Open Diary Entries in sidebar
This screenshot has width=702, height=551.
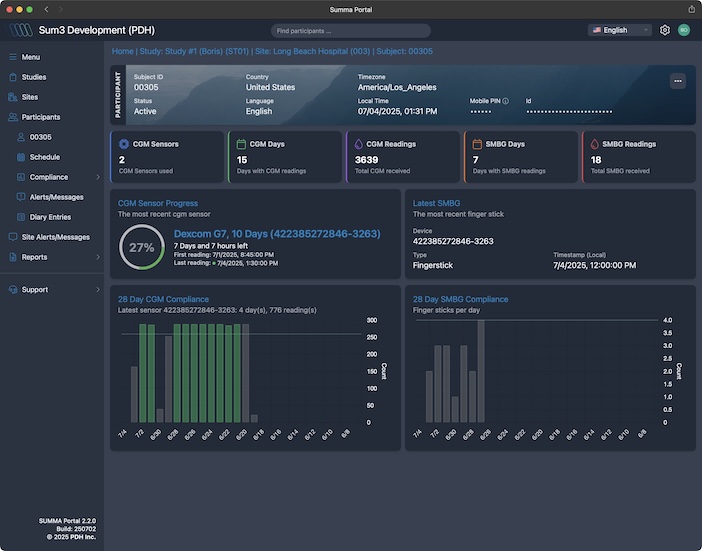[x=50, y=217]
